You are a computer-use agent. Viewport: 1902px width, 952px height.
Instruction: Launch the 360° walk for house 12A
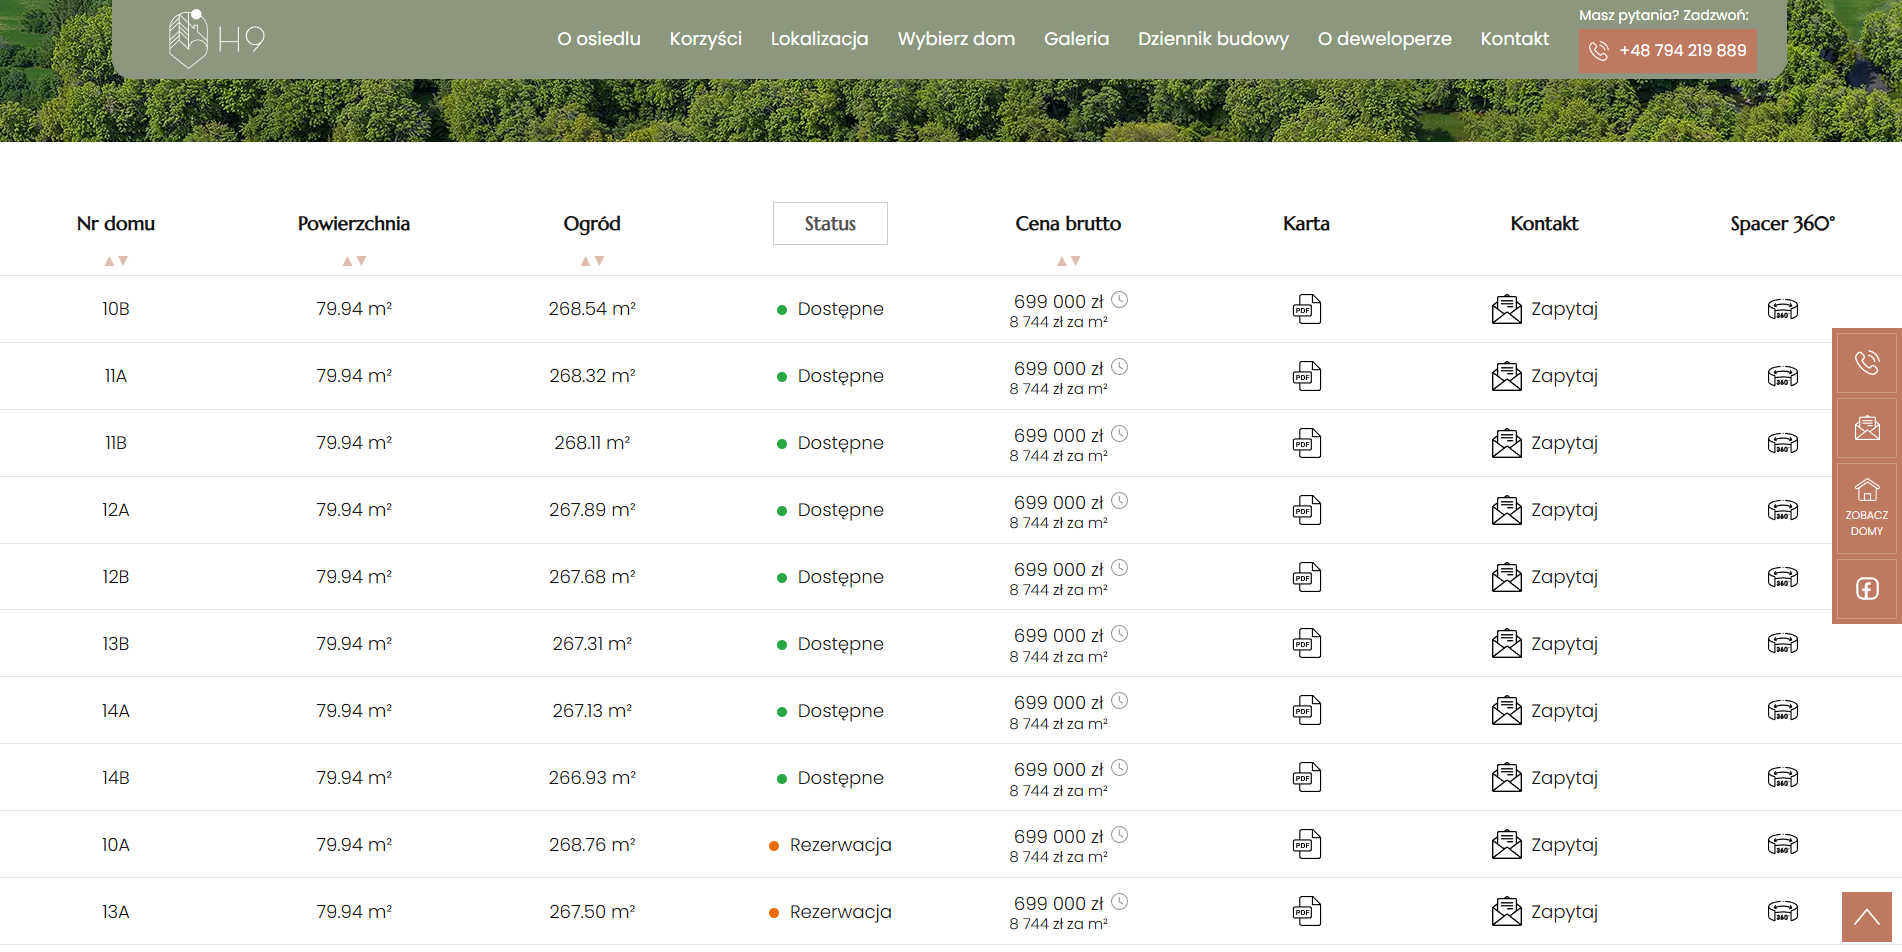(1782, 510)
